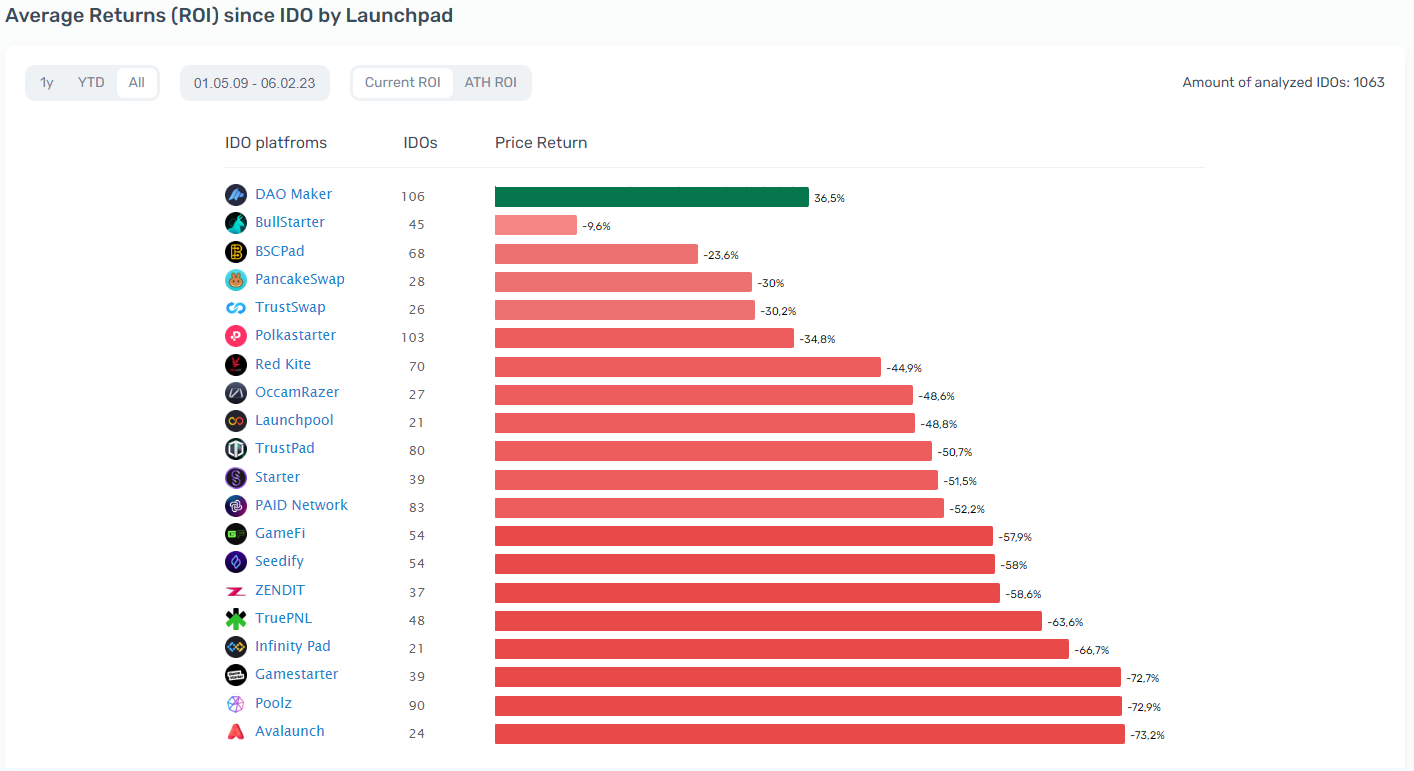This screenshot has width=1414, height=771.
Task: Select the 1y time range
Action: click(47, 83)
